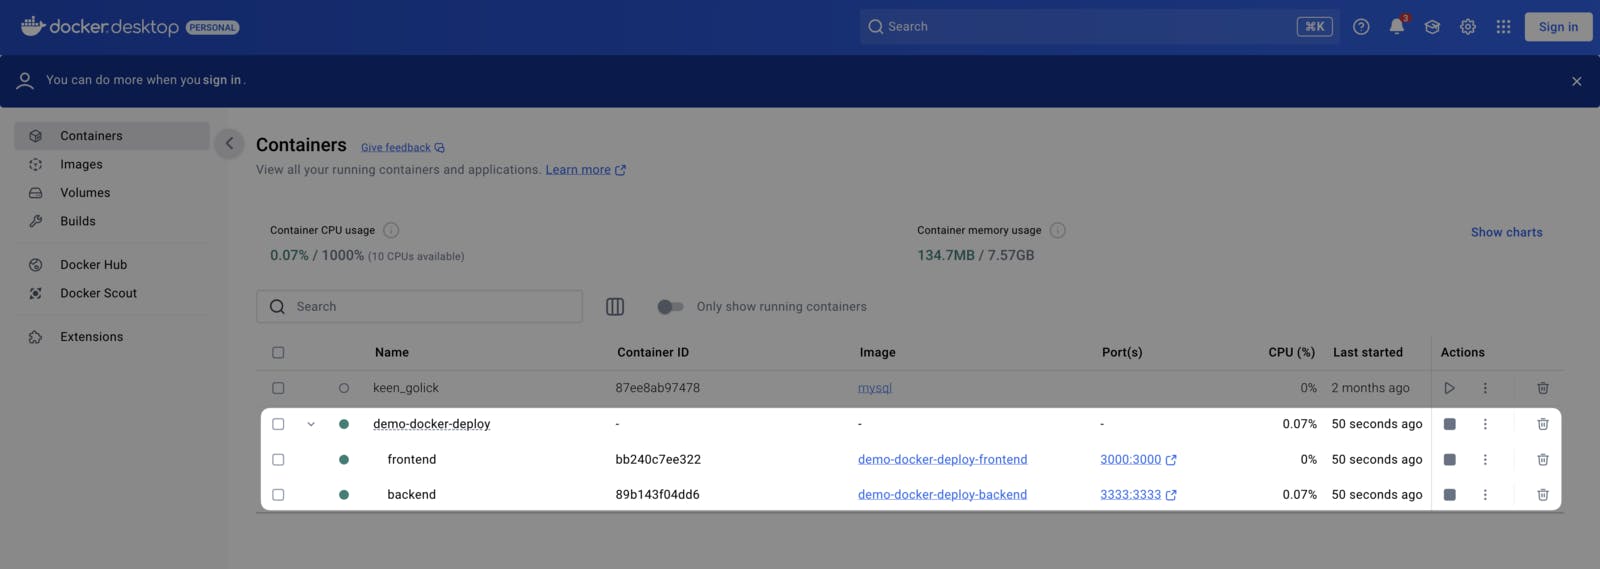
Task: Sort by the Name column header
Action: pos(392,353)
